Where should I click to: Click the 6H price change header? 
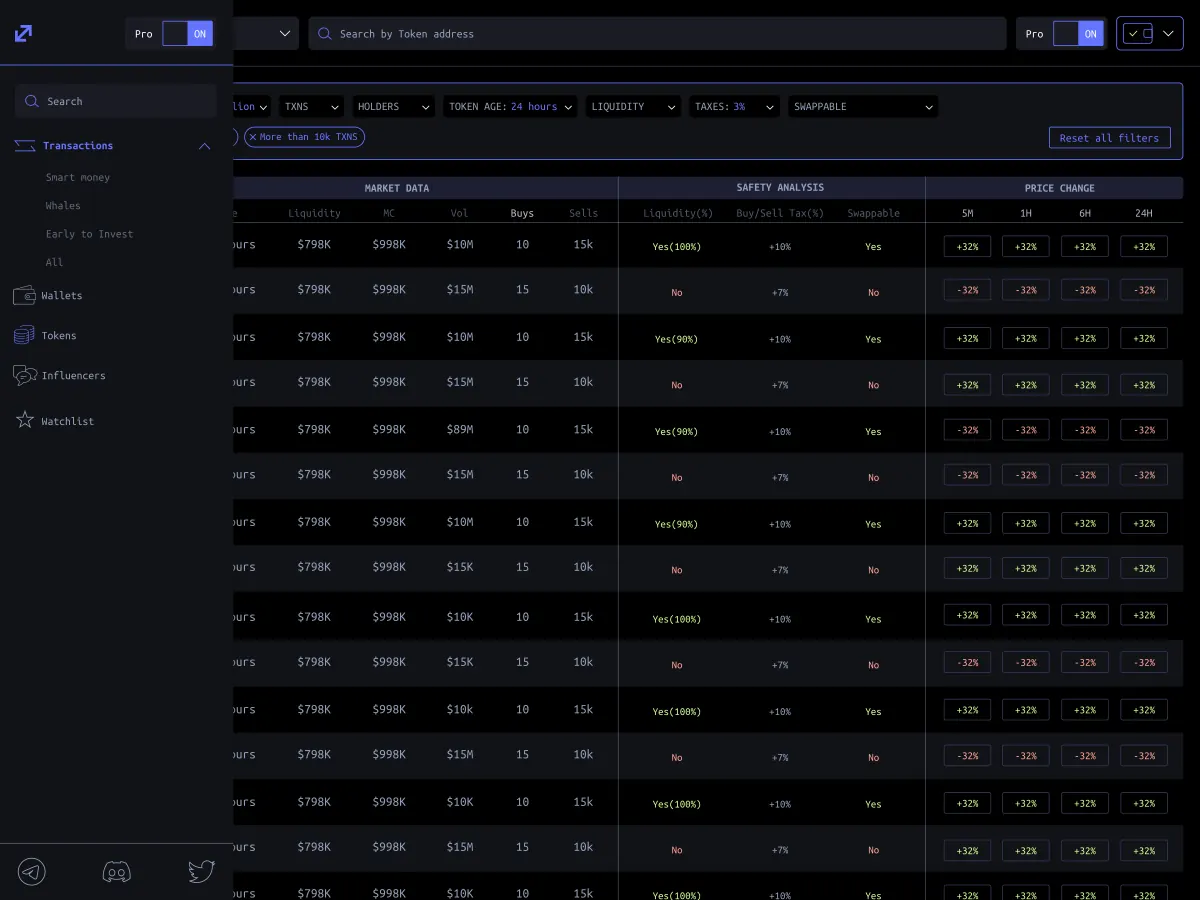1085,213
